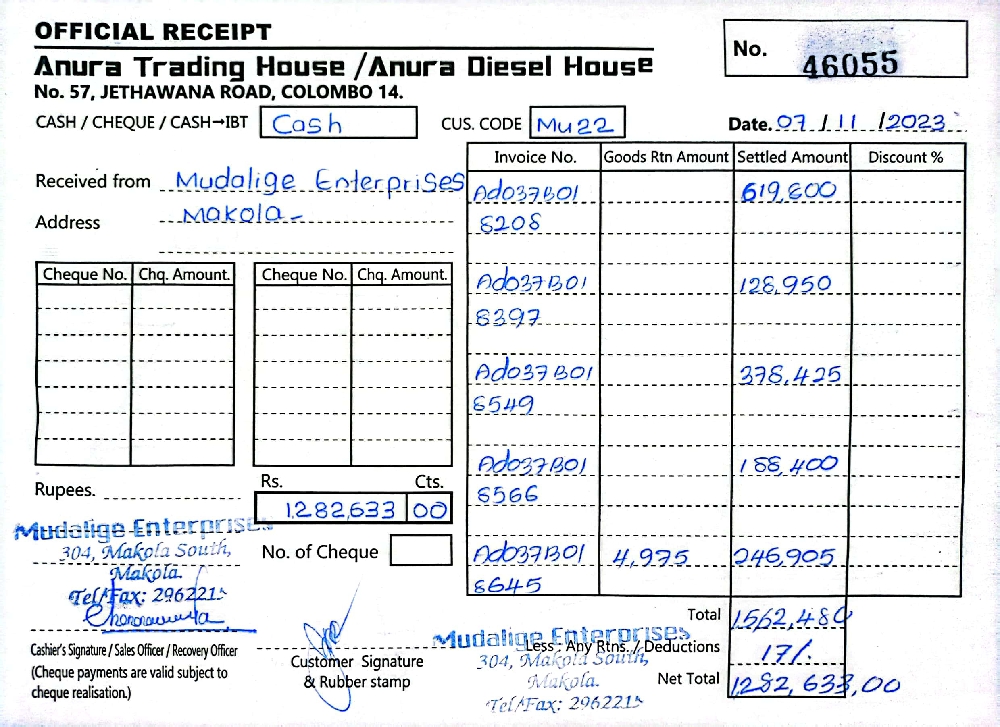The width and height of the screenshot is (1000, 727).
Task: Select the Settled Amount column header
Action: tap(792, 157)
